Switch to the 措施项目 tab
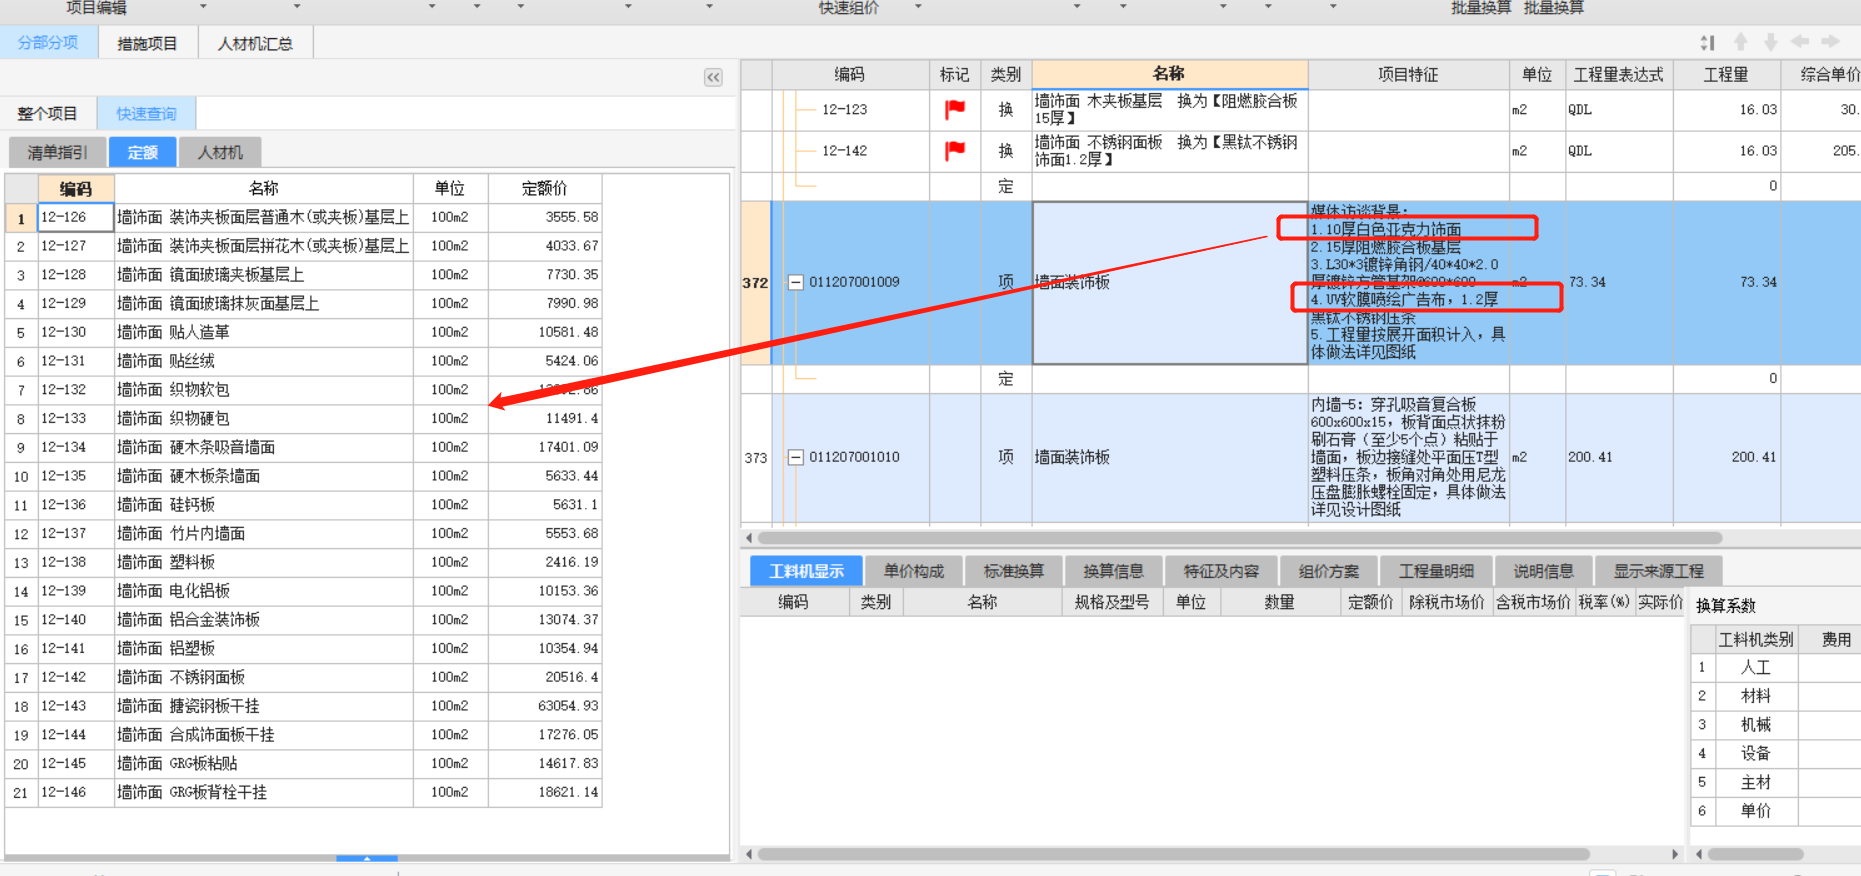The height and width of the screenshot is (876, 1861). (147, 43)
